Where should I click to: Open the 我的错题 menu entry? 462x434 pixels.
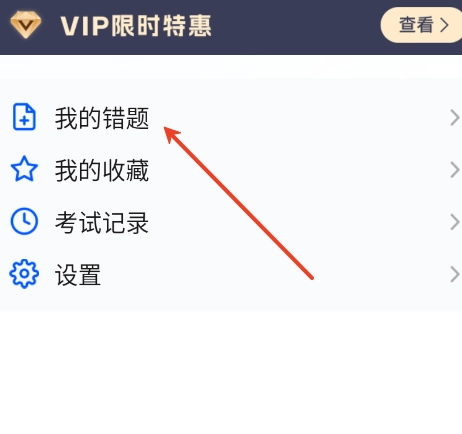(x=231, y=117)
